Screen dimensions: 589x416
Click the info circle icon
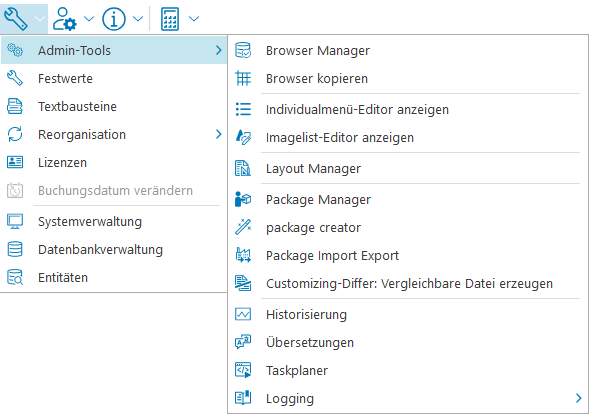(x=114, y=19)
